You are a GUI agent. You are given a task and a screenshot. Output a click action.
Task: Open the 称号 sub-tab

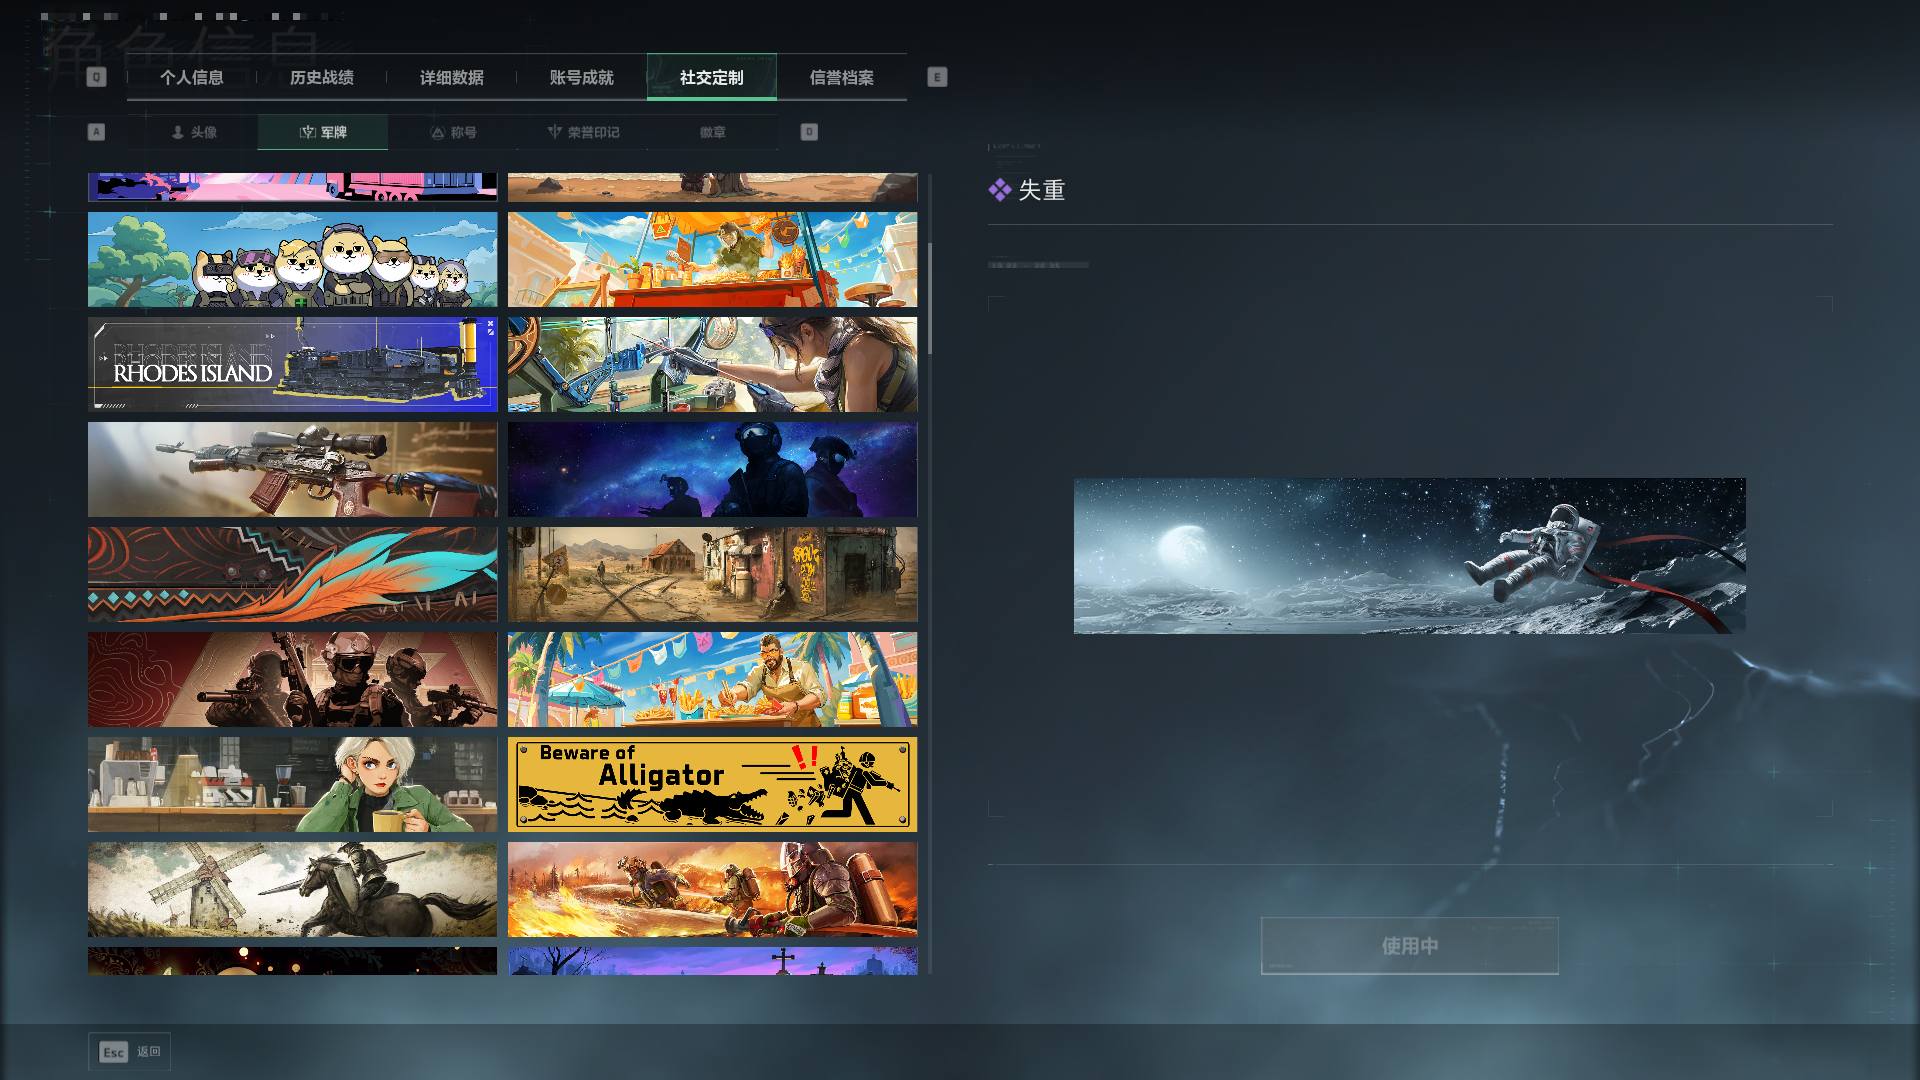453,132
